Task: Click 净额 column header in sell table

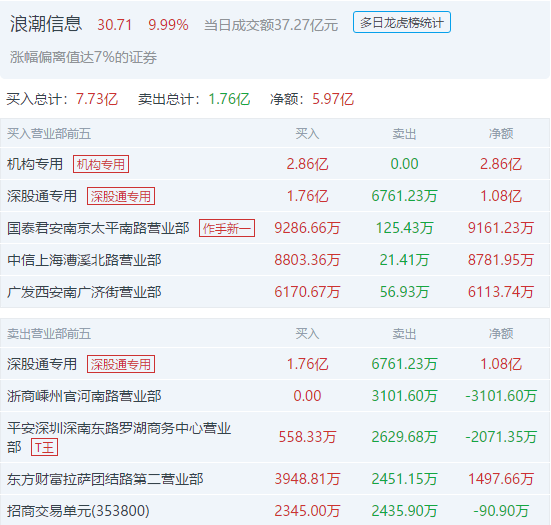Action: click(x=501, y=333)
